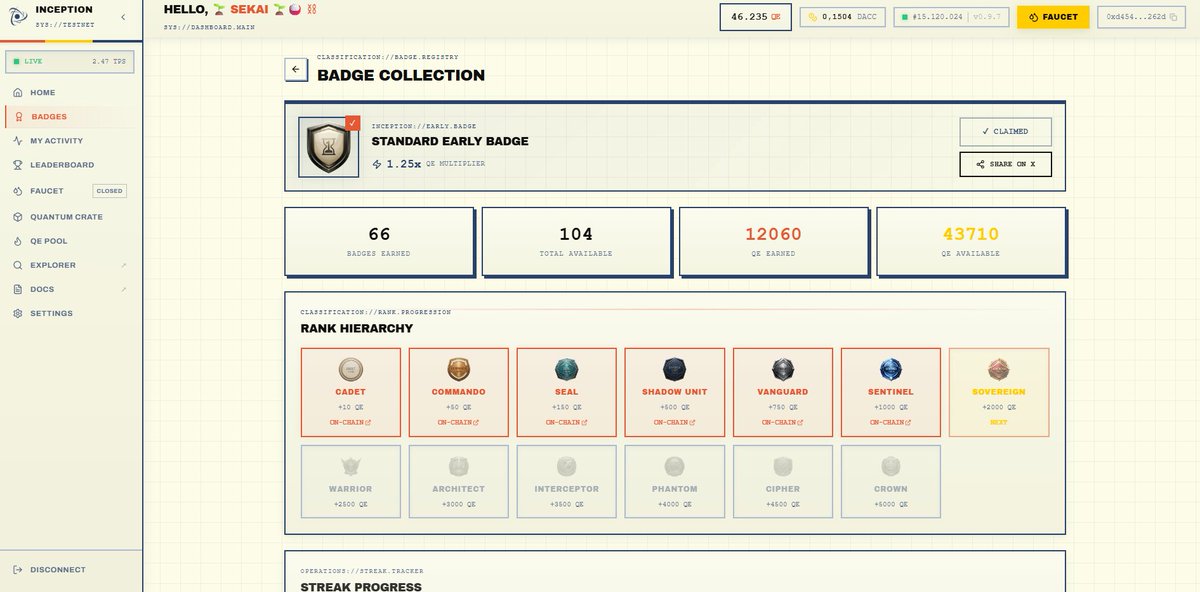This screenshot has height=592, width=1200.
Task: Click the Claimed button
Action: click(1005, 131)
